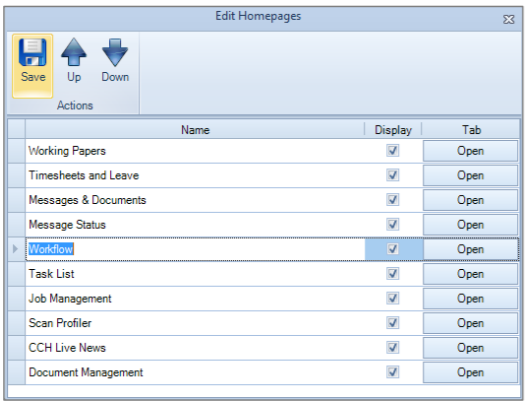Toggle Display checkbox for Job Management
This screenshot has width=528, height=407.
point(393,298)
